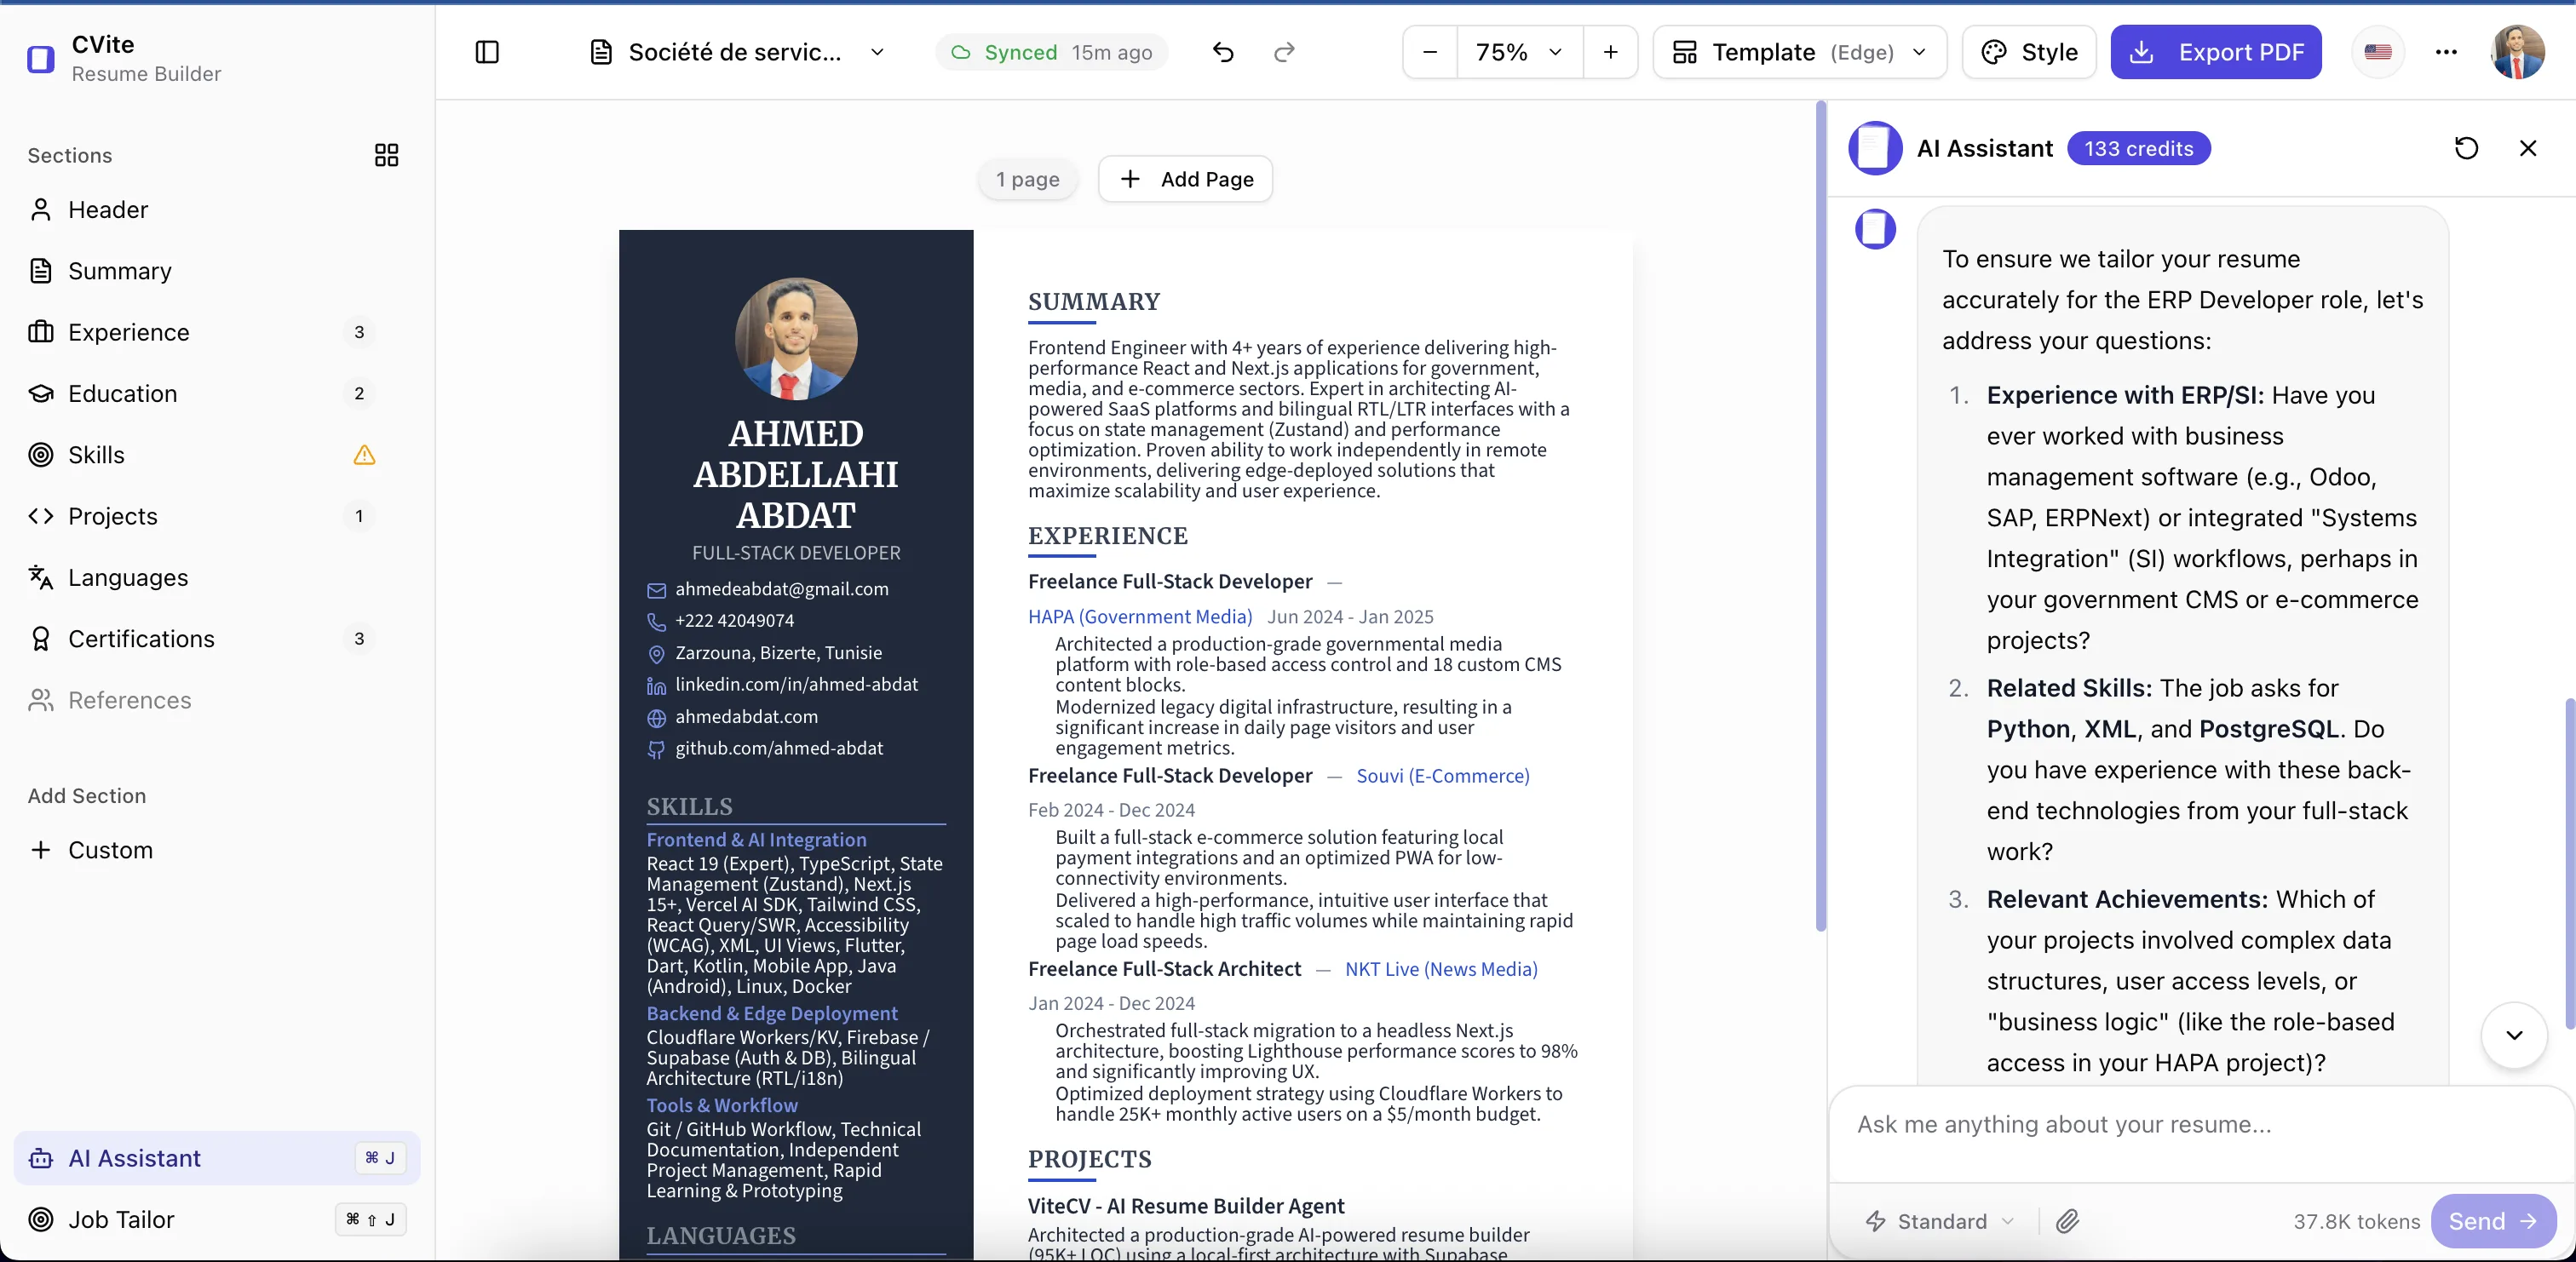Viewport: 2576px width, 1262px height.
Task: Open the Standard model dropdown in chat
Action: point(1938,1221)
